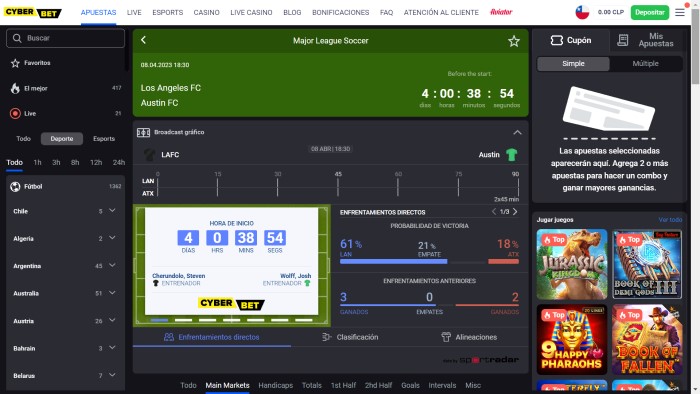
Task: Go back with the arrow beside Major League Soccer
Action: 143,40
